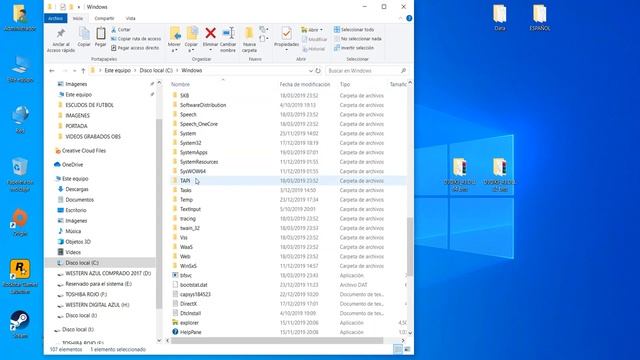This screenshot has height=360, width=640.
Task: Switch to the Compartir ribbon tab
Action: (104, 18)
